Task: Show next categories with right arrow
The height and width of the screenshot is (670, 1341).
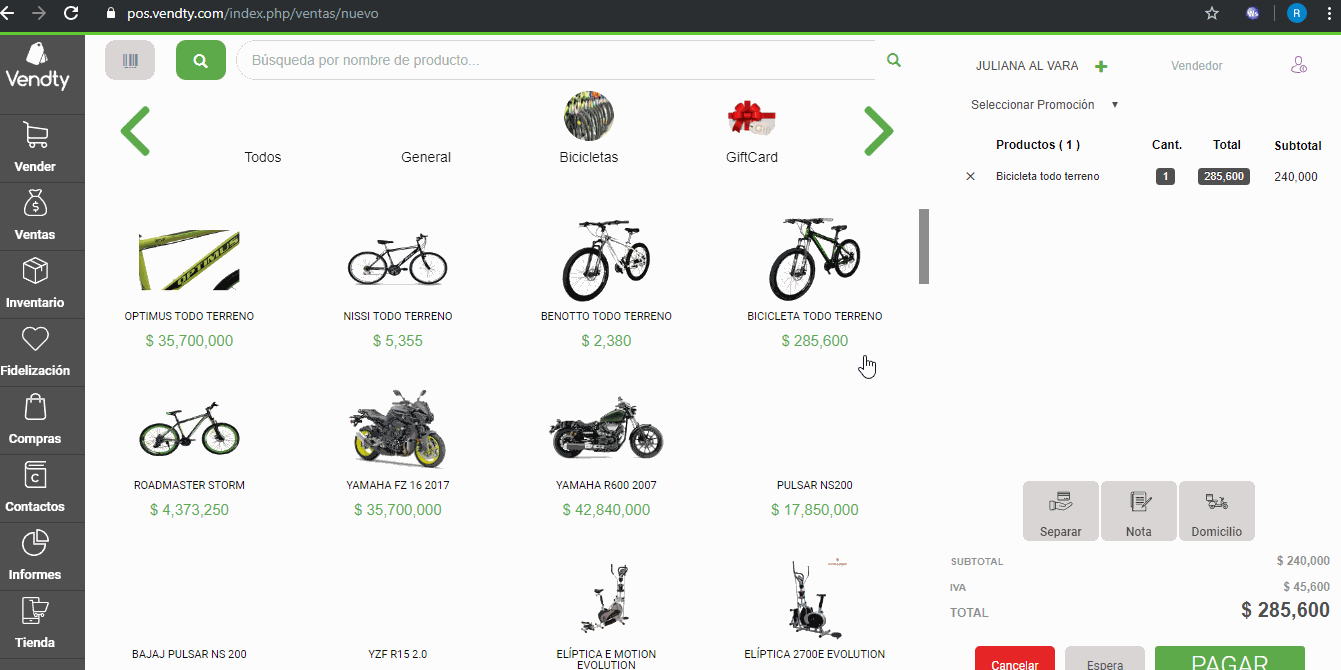Action: [878, 131]
